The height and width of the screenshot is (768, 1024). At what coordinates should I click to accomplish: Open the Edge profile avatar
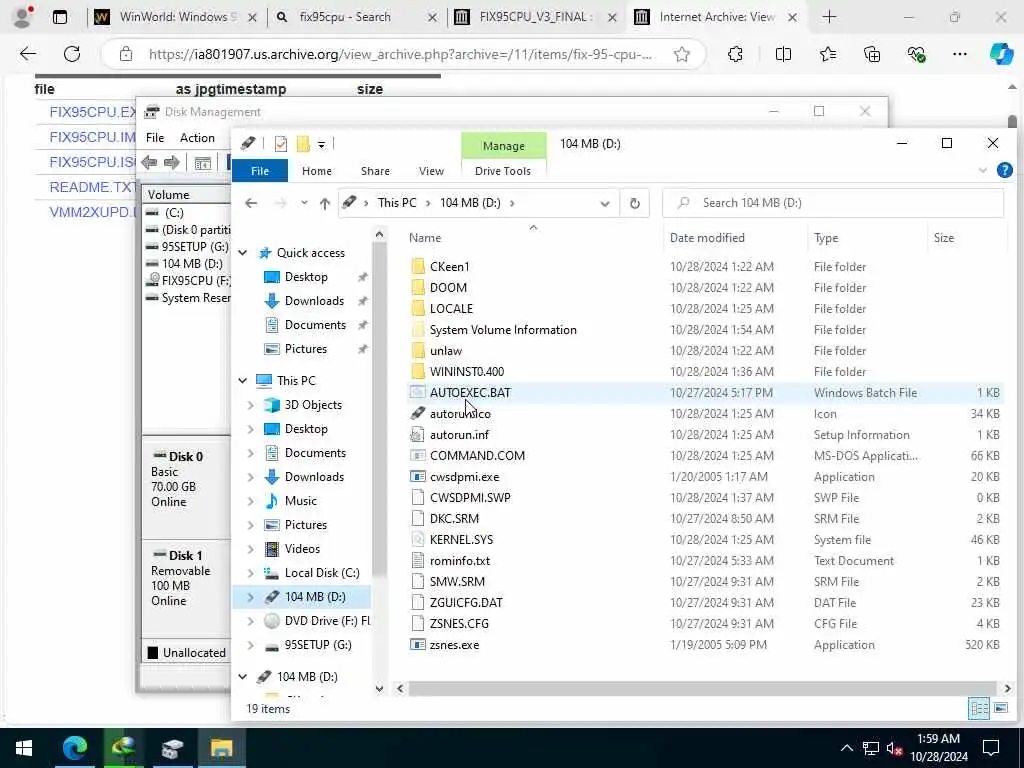[x=23, y=17]
